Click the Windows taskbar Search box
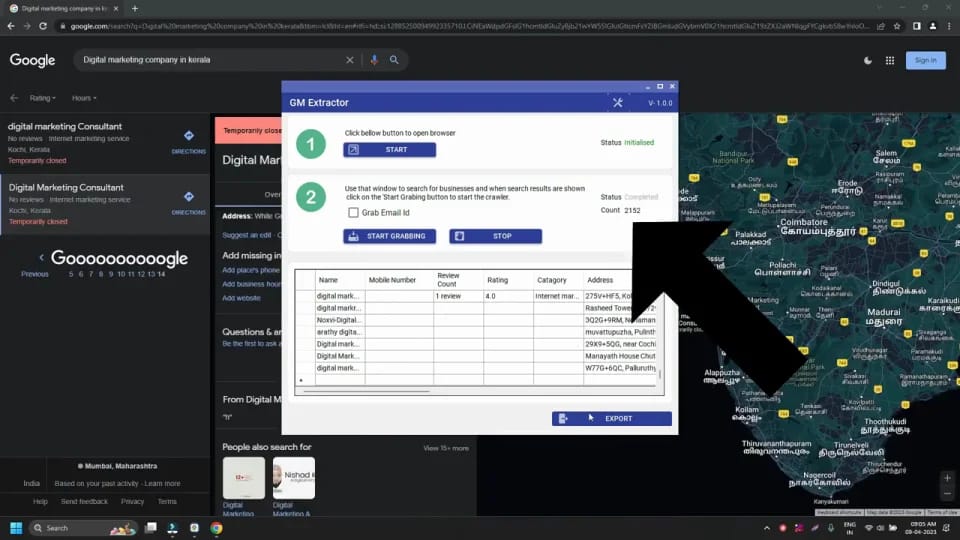 (83, 528)
